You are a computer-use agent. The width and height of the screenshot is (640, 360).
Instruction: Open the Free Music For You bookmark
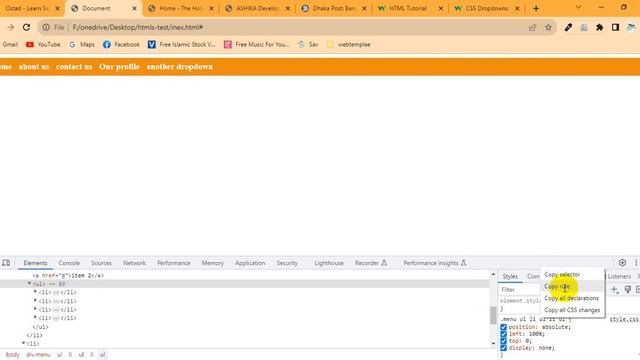(x=257, y=44)
